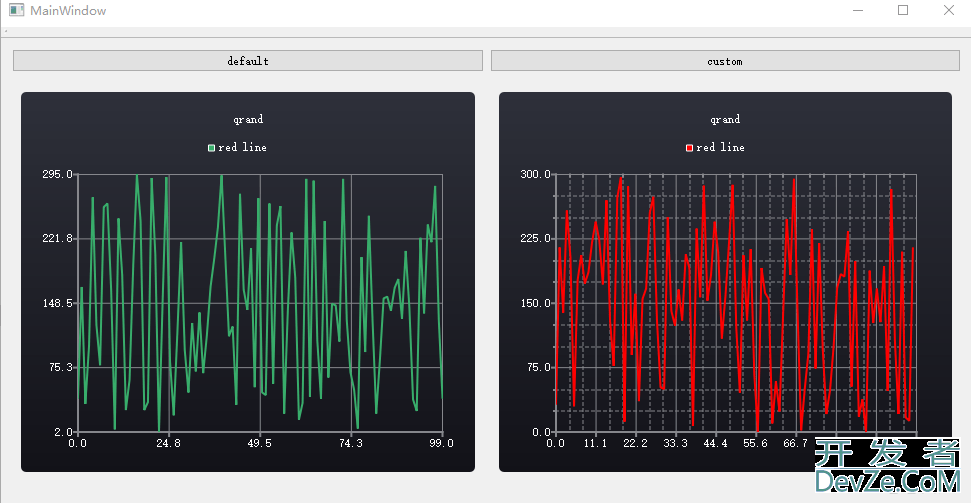Click the MainWindow title text
The height and width of the screenshot is (503, 971).
coord(68,10)
